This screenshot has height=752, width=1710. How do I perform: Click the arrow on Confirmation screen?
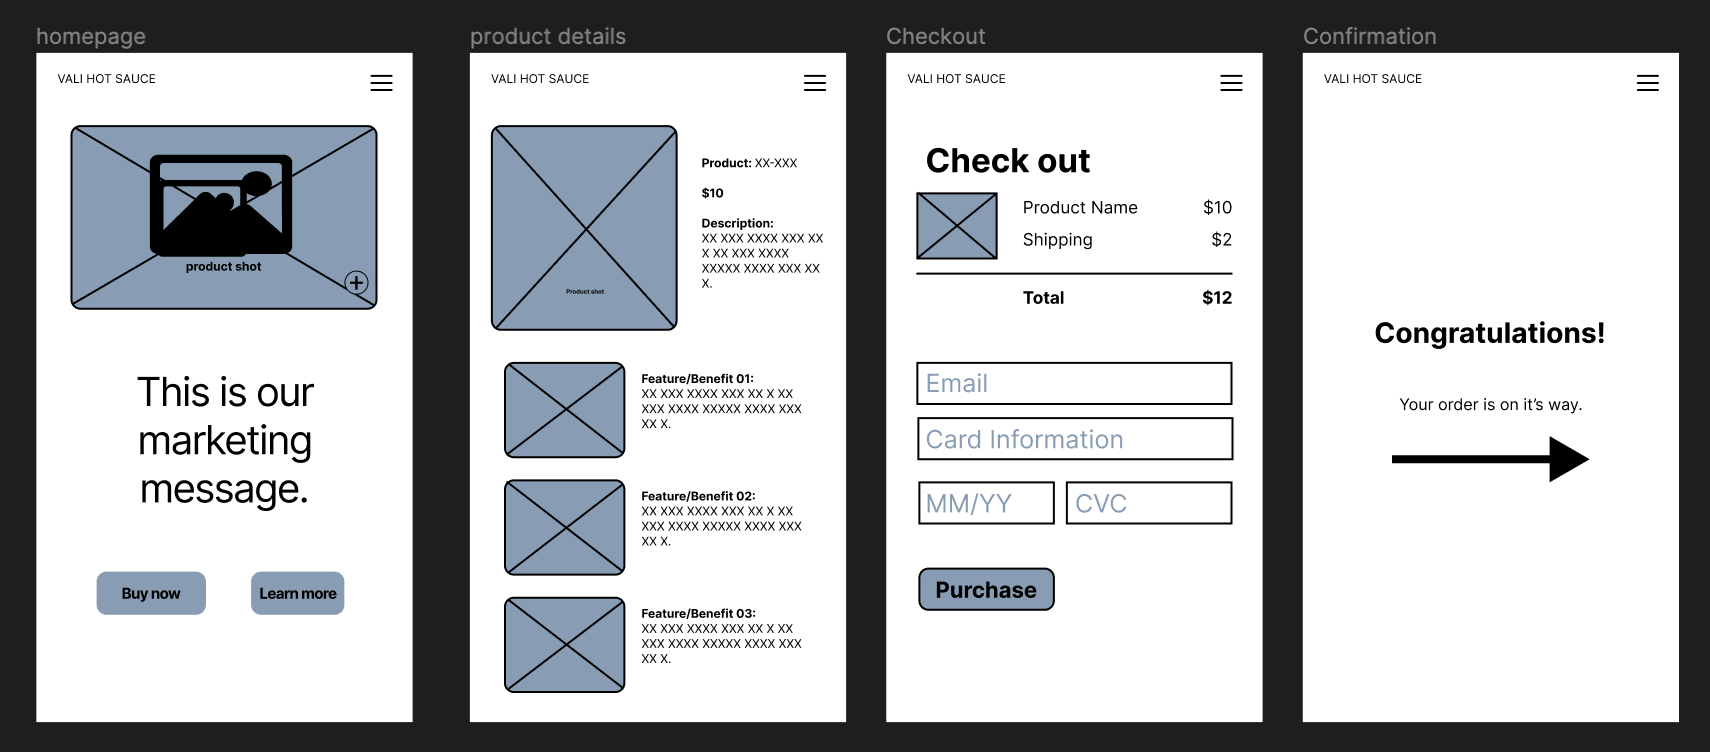coord(1489,459)
